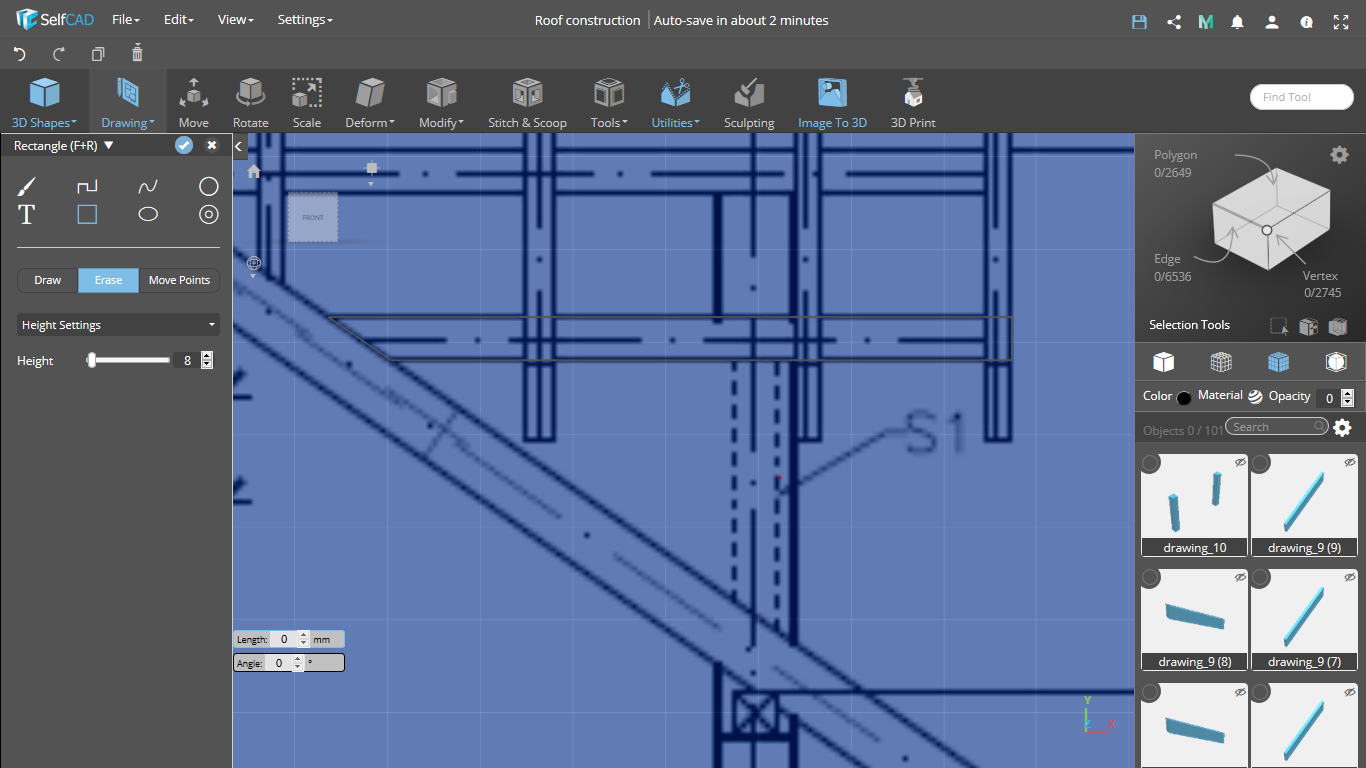
Task: Collapse the left tool panel
Action: point(239,146)
